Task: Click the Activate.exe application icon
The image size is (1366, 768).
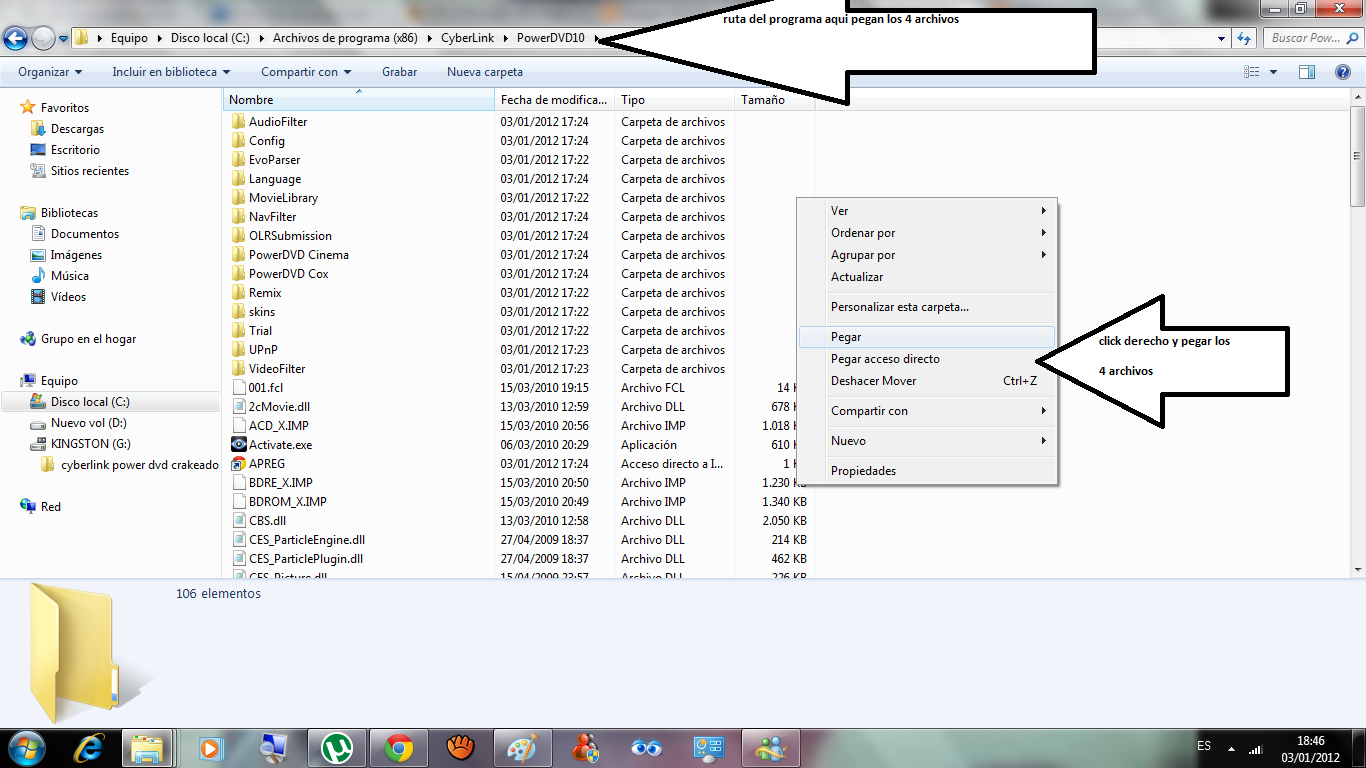Action: point(238,445)
